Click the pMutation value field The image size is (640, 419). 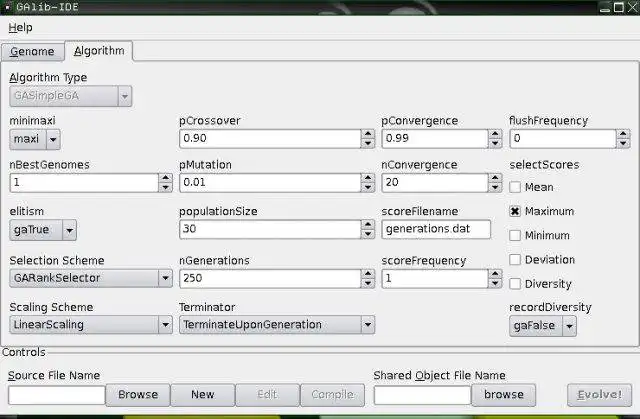tap(270, 183)
